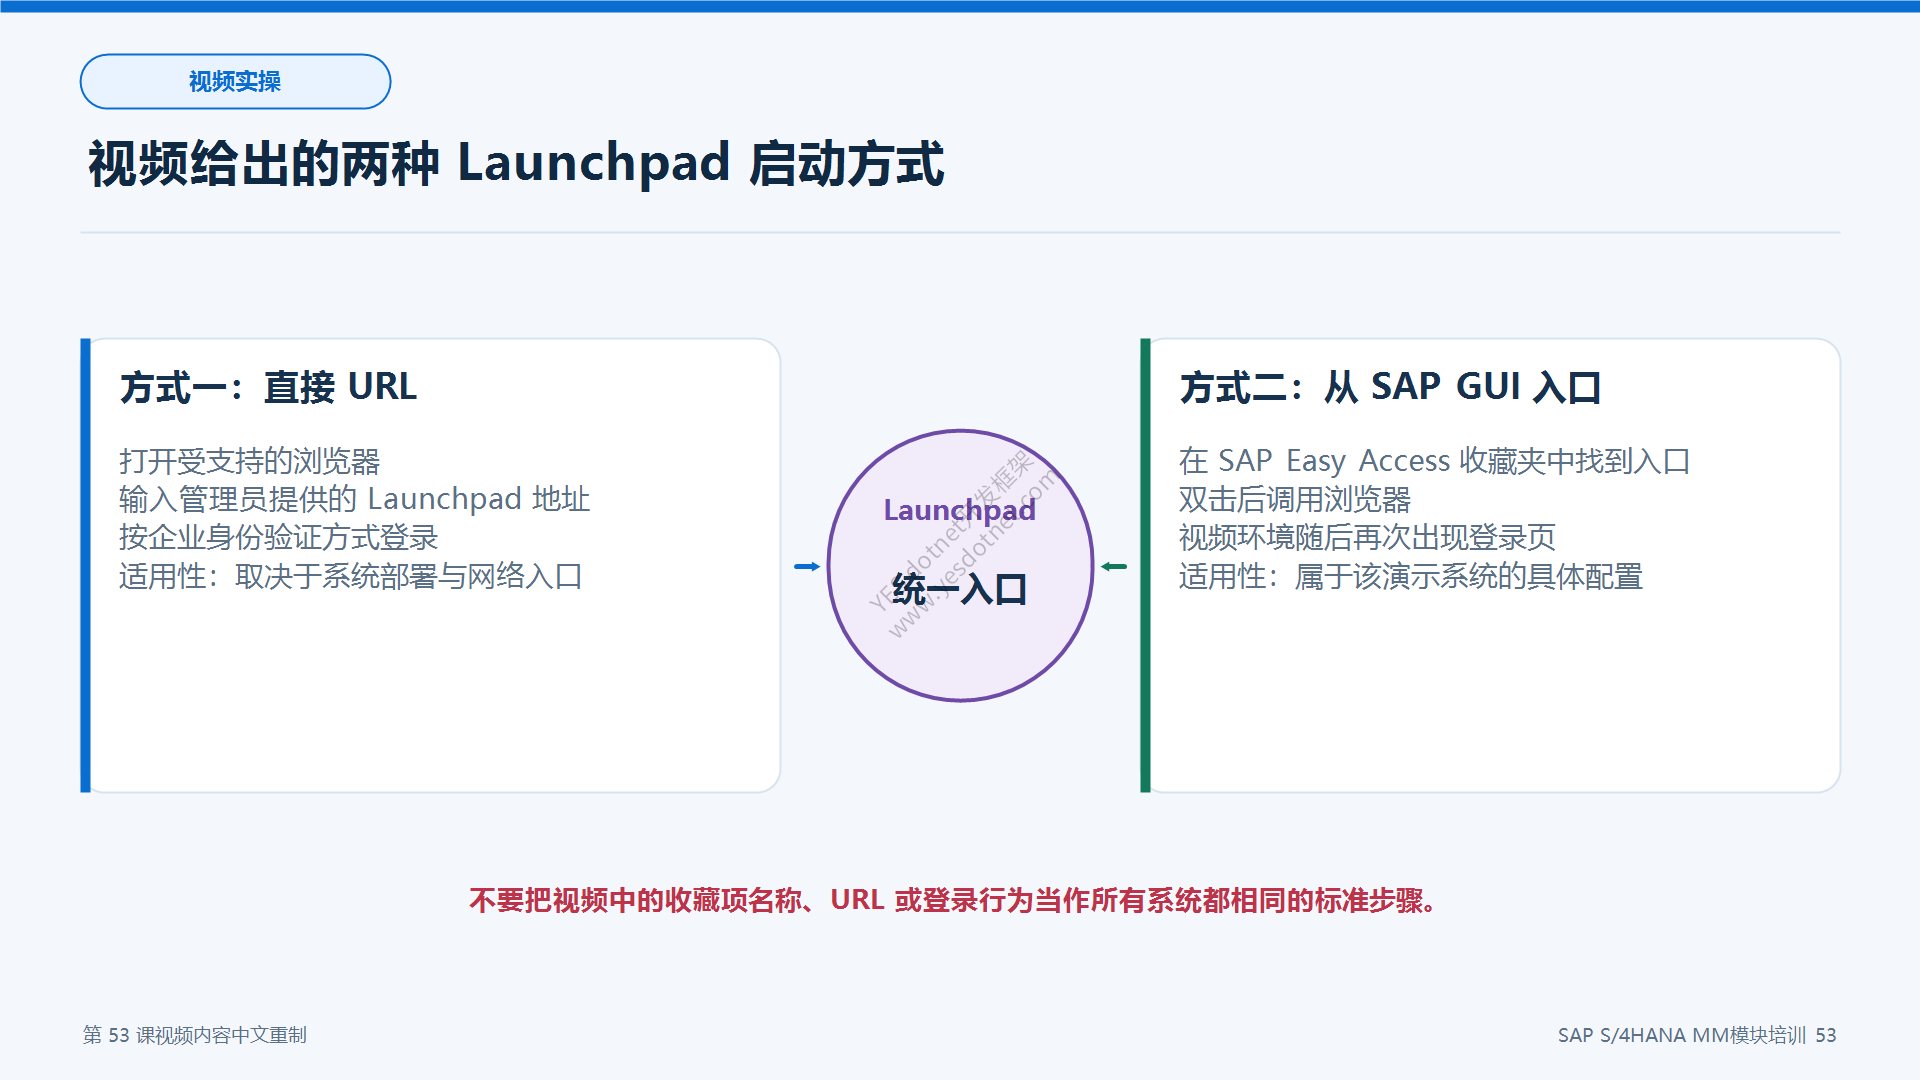Click the line 双击后调用浏览器
Screen dimensions: 1920x1080
[1295, 499]
